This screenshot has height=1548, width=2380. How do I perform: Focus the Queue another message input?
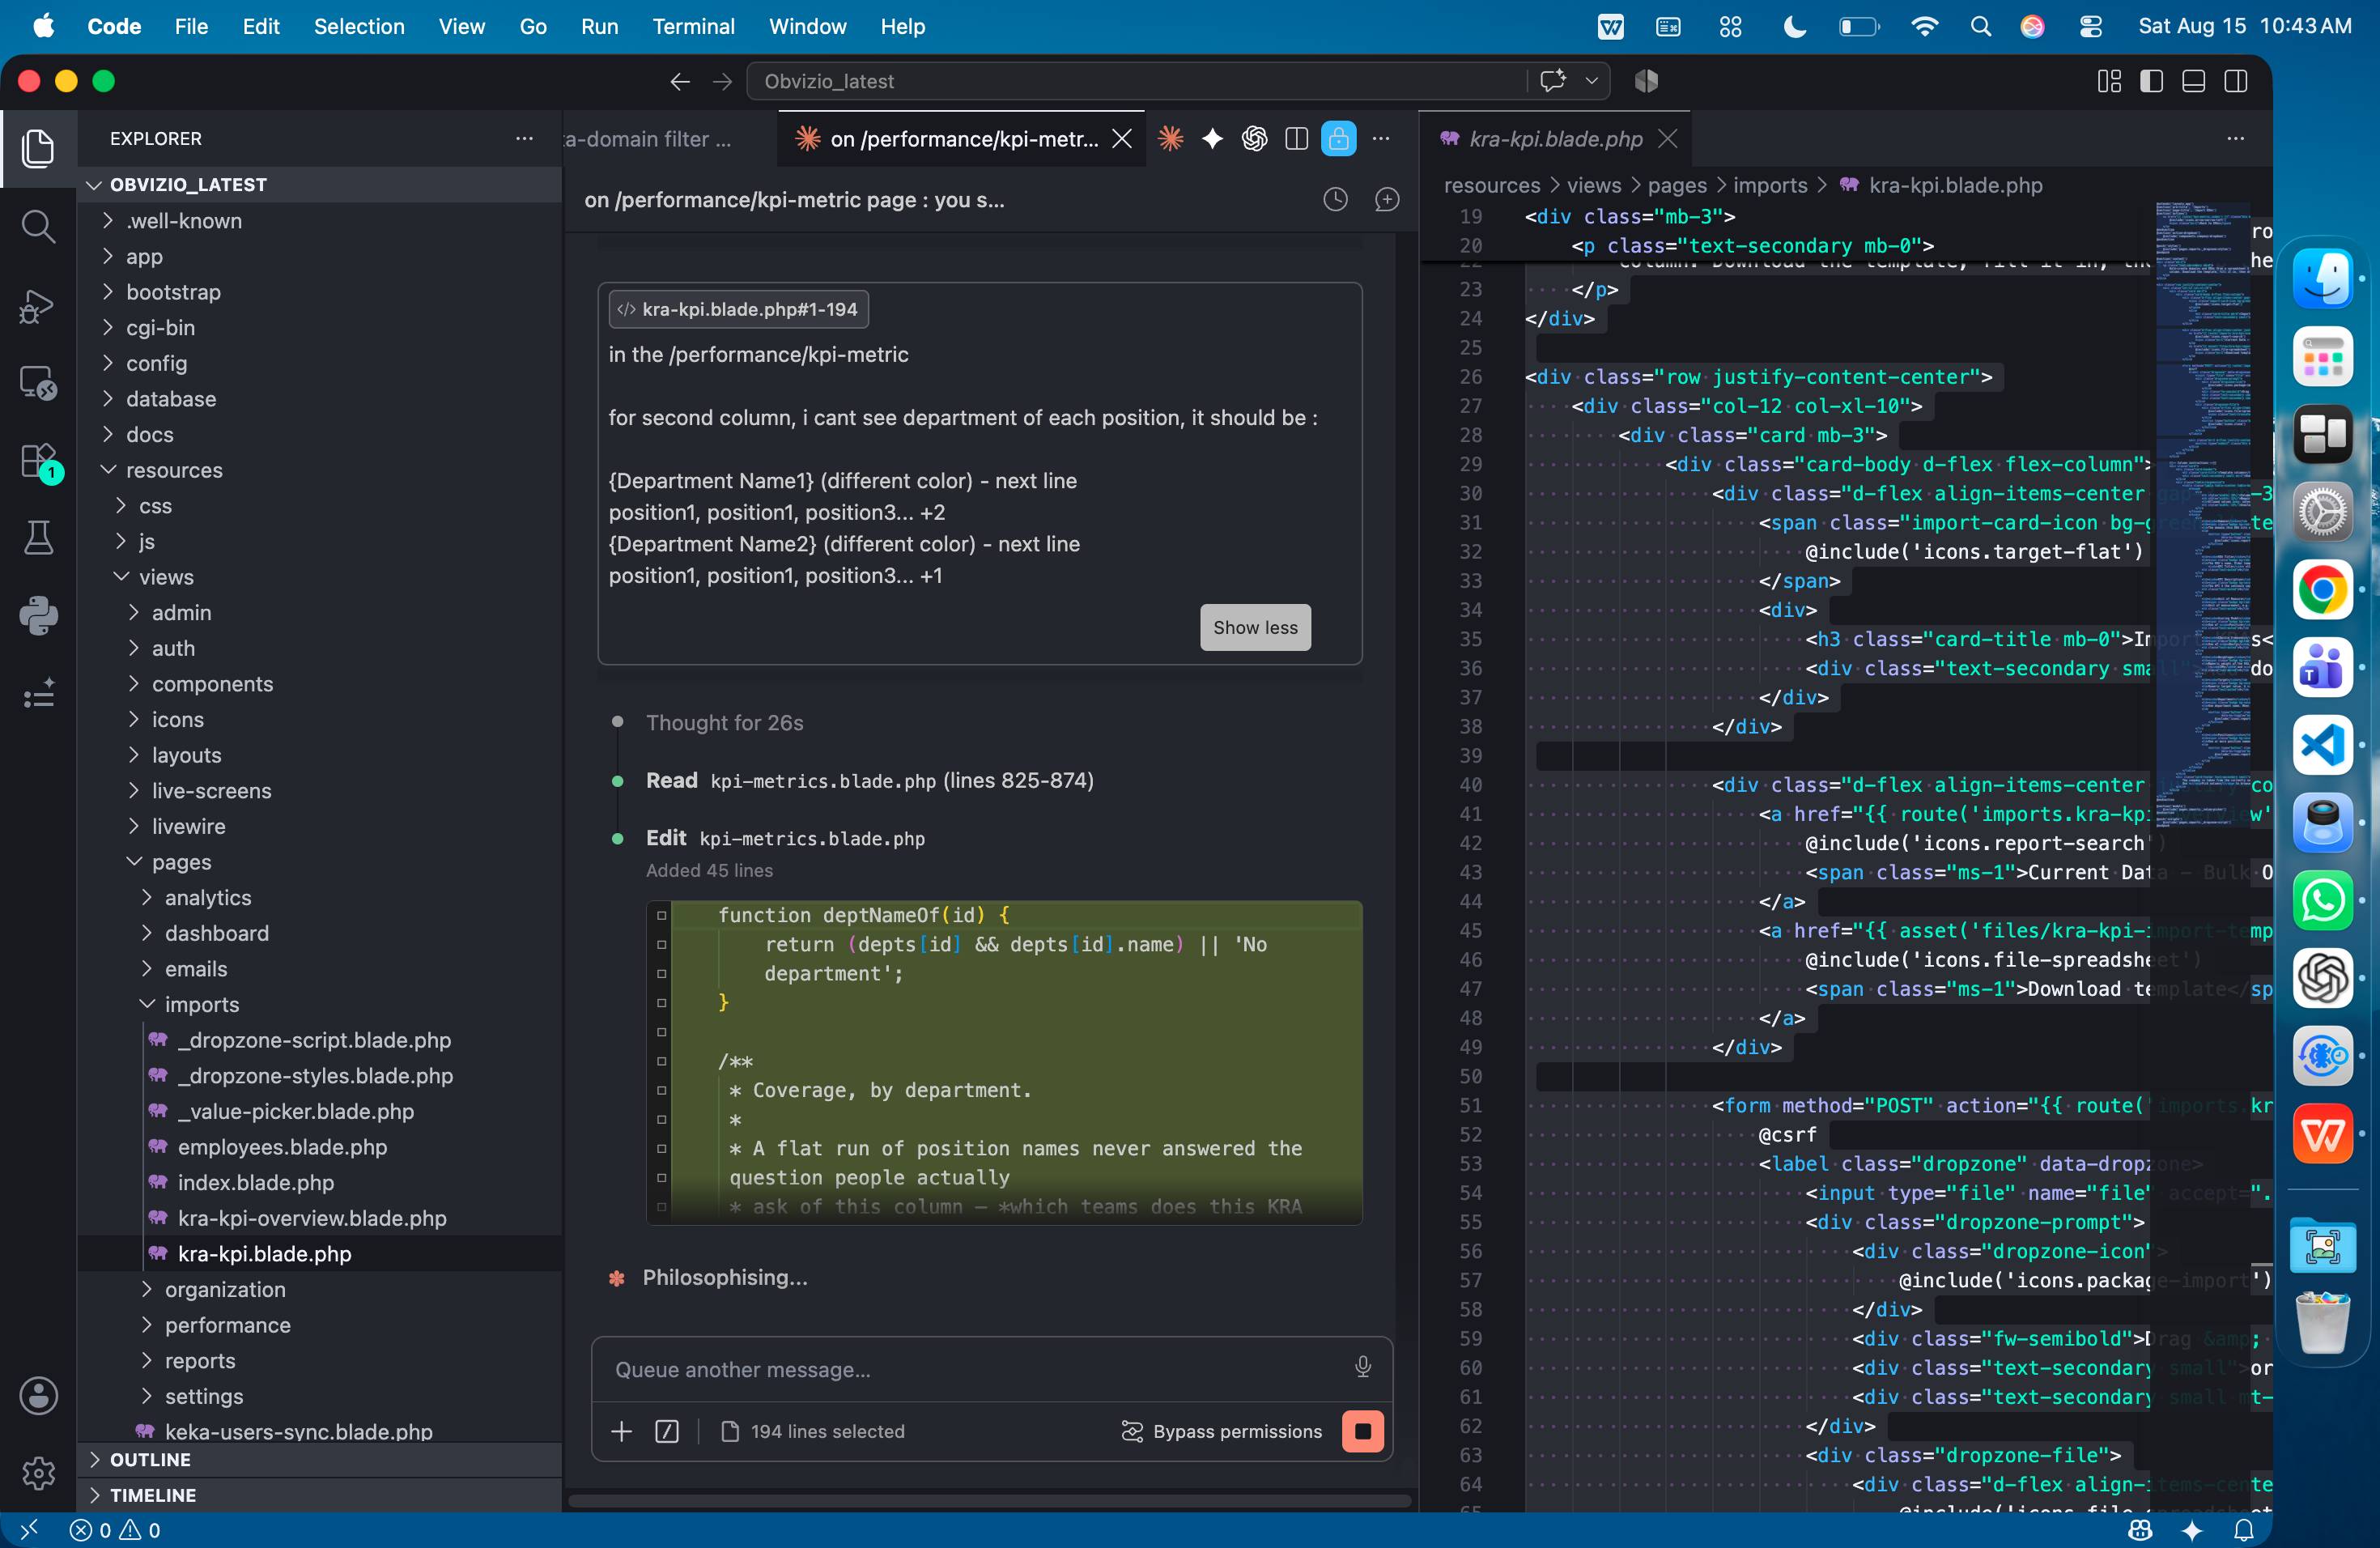(x=975, y=1369)
